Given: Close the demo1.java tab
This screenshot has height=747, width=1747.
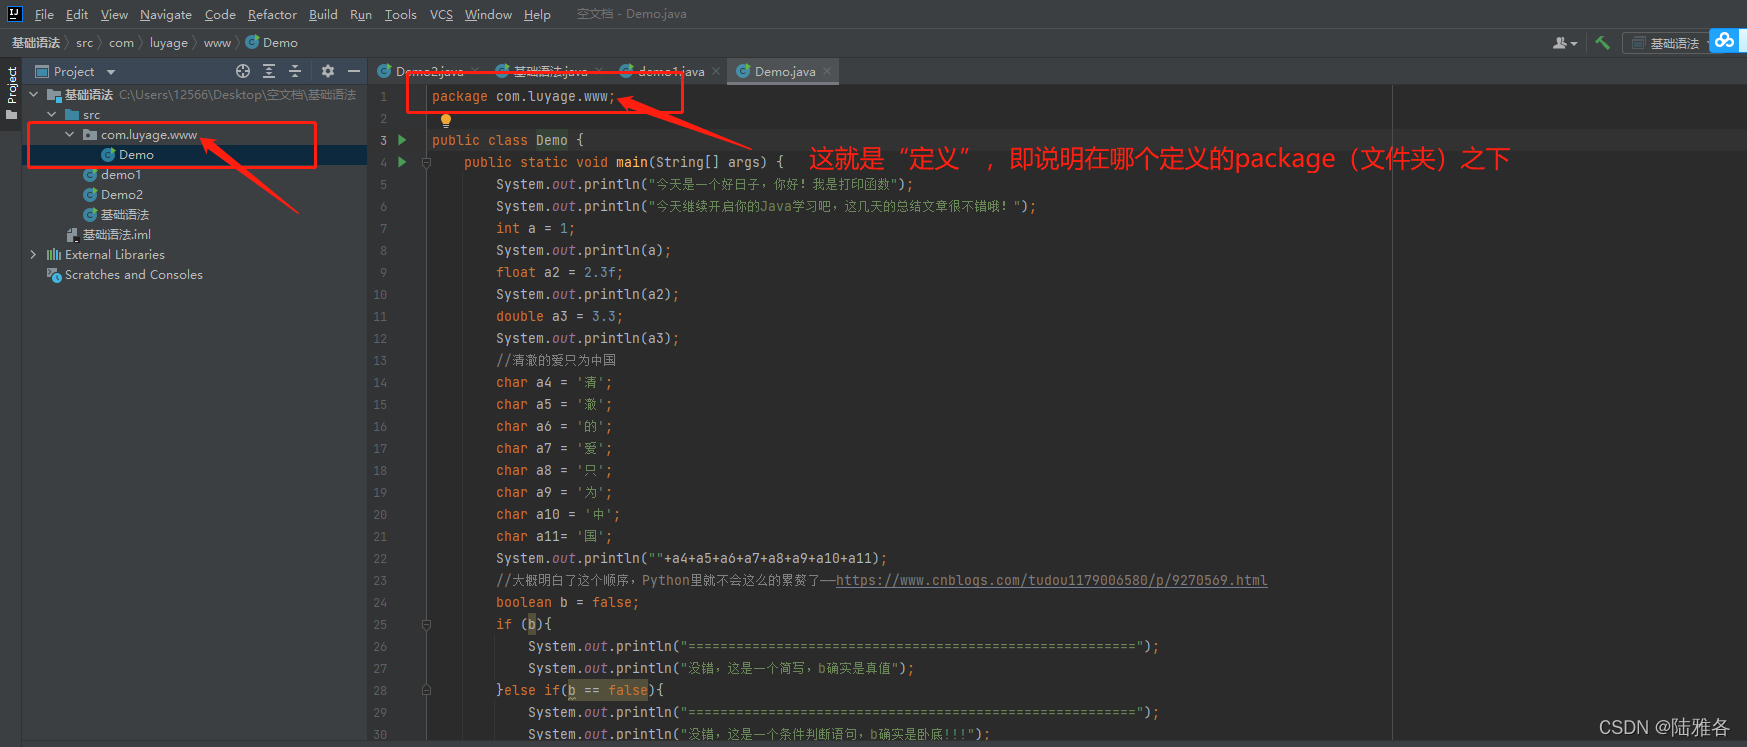Looking at the screenshot, I should pyautogui.click(x=716, y=72).
